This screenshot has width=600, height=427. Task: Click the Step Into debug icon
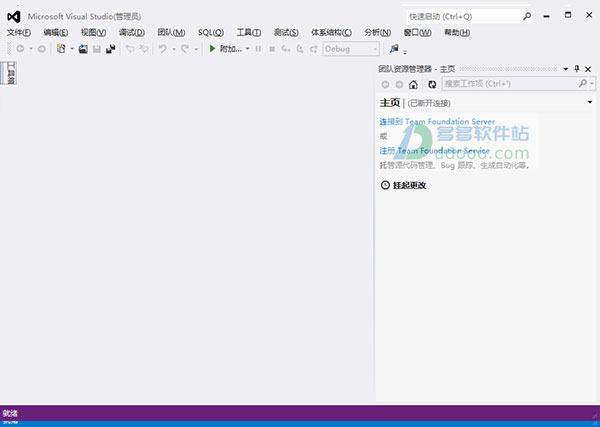click(285, 49)
